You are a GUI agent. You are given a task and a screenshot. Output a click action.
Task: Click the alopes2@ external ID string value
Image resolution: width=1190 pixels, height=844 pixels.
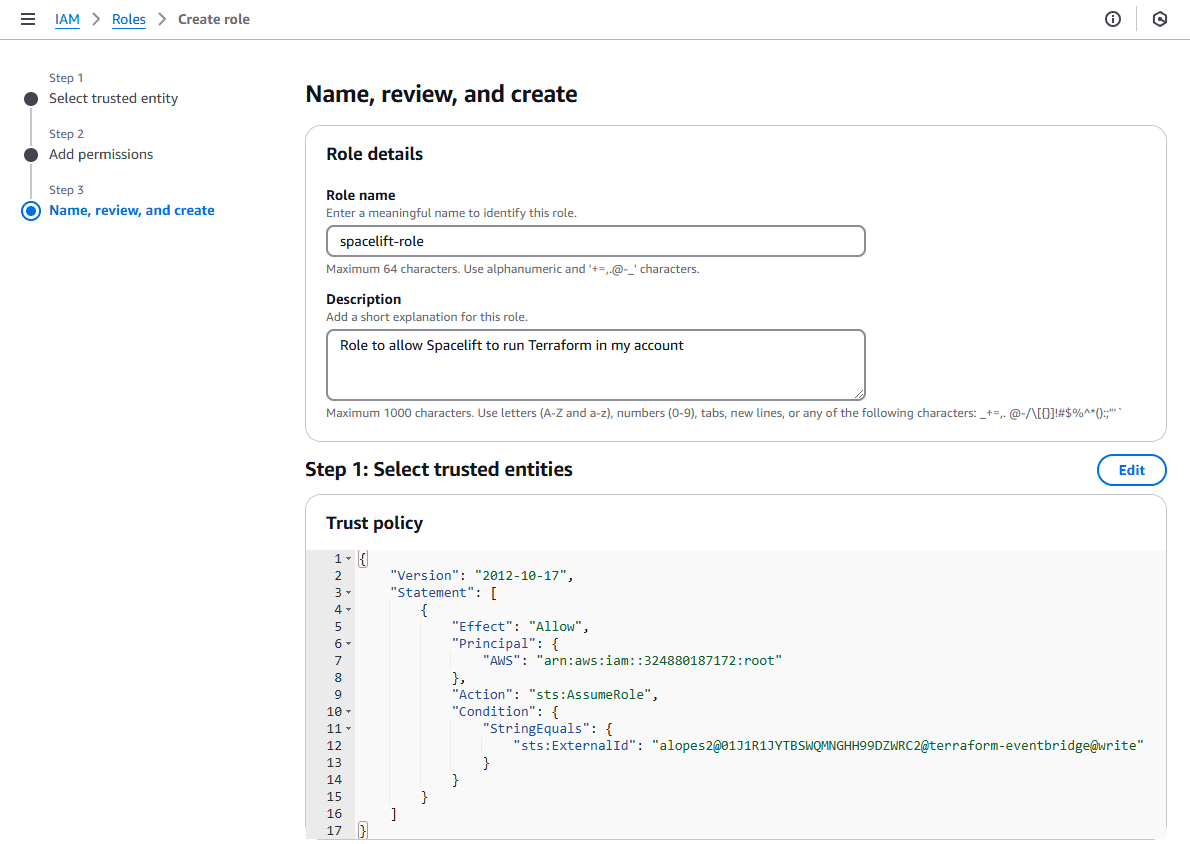click(898, 746)
